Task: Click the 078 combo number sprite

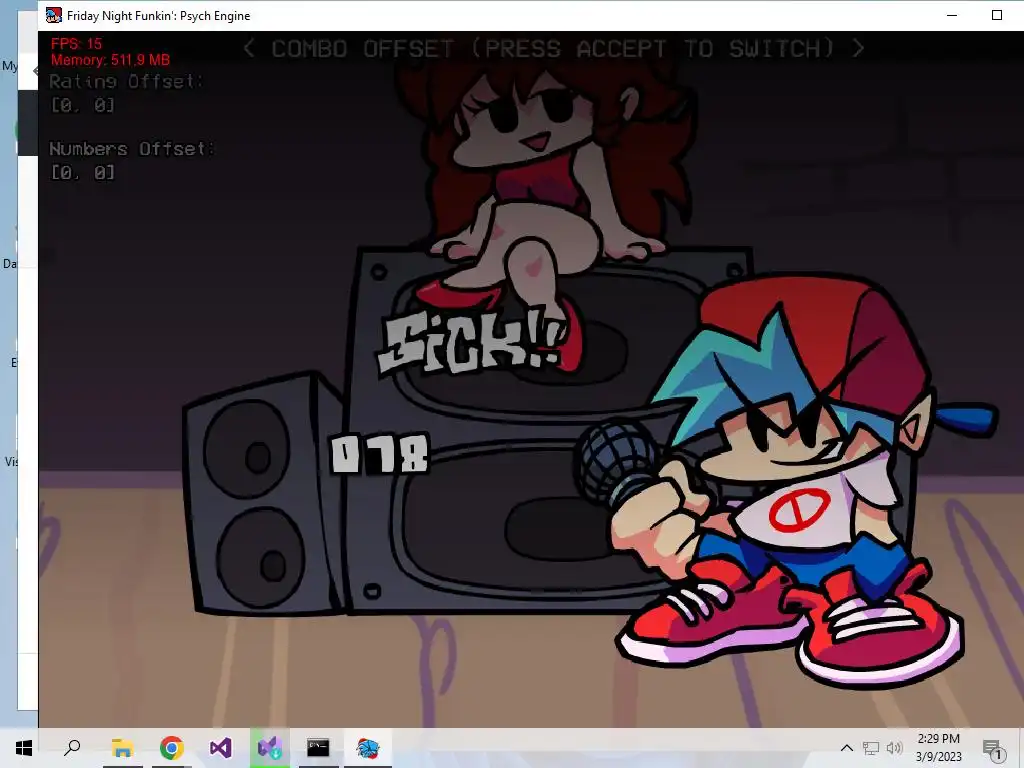Action: pos(380,454)
